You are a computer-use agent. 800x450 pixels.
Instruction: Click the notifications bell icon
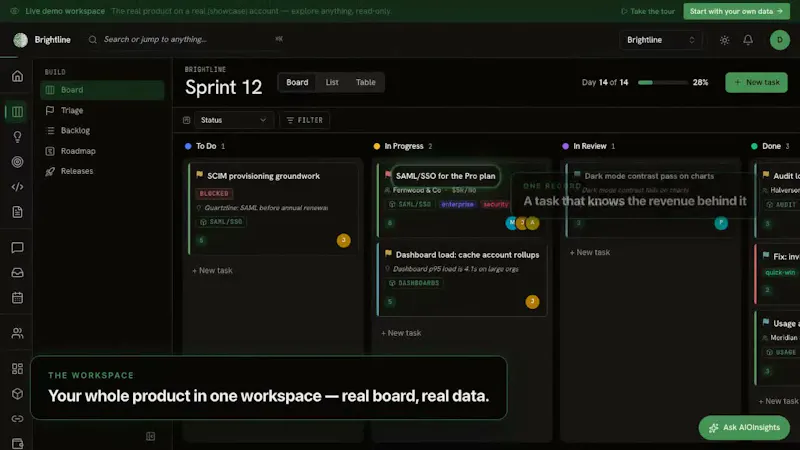pyautogui.click(x=748, y=40)
